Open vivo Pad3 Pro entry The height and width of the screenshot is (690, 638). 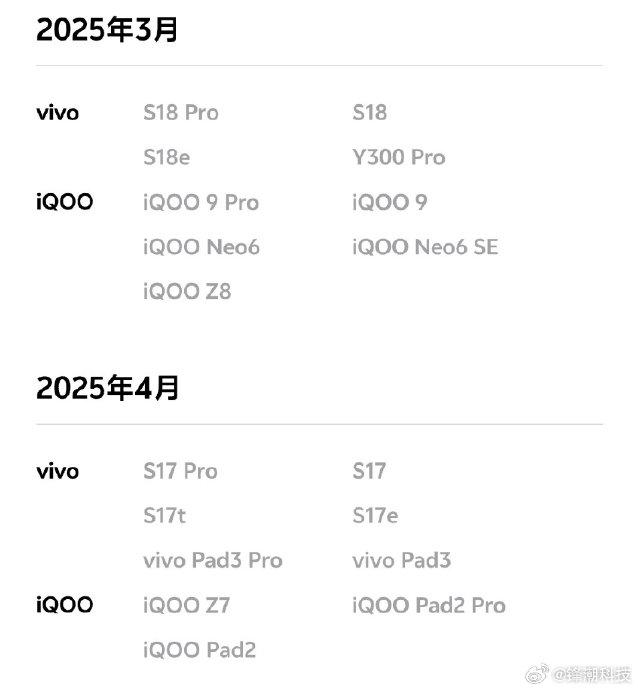click(213, 561)
